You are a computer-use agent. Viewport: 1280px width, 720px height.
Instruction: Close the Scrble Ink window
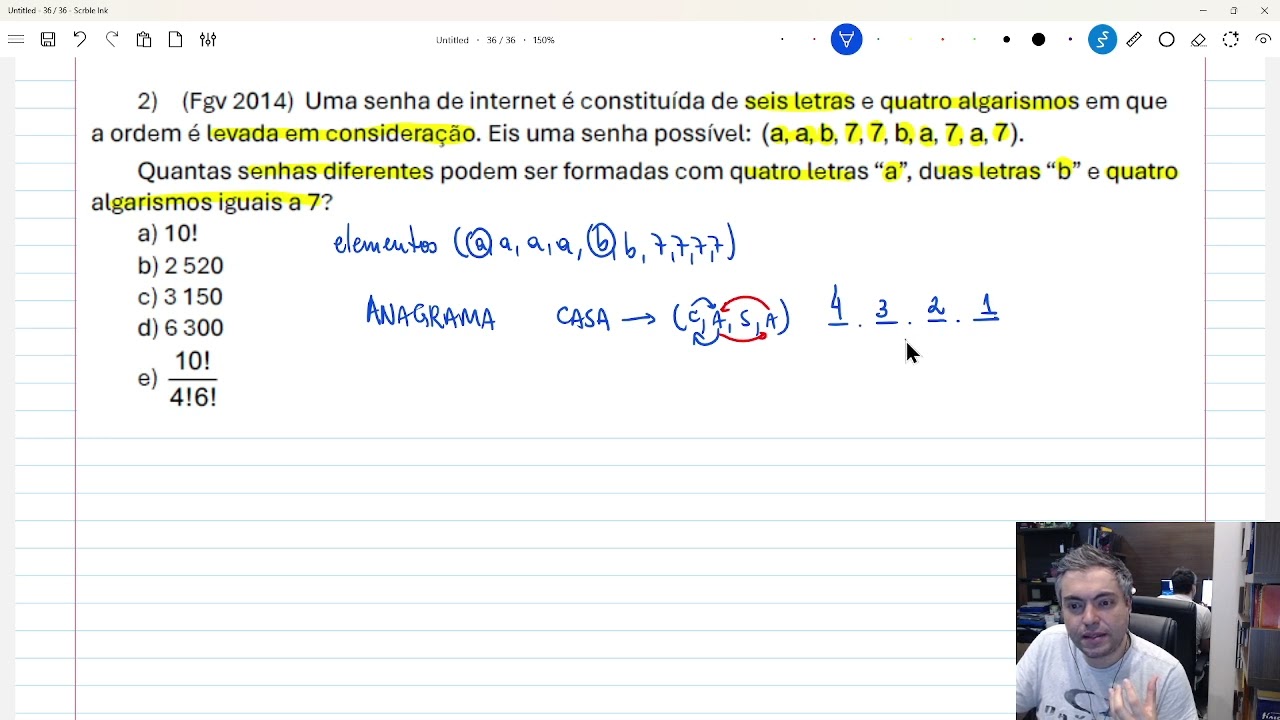tap(1264, 10)
